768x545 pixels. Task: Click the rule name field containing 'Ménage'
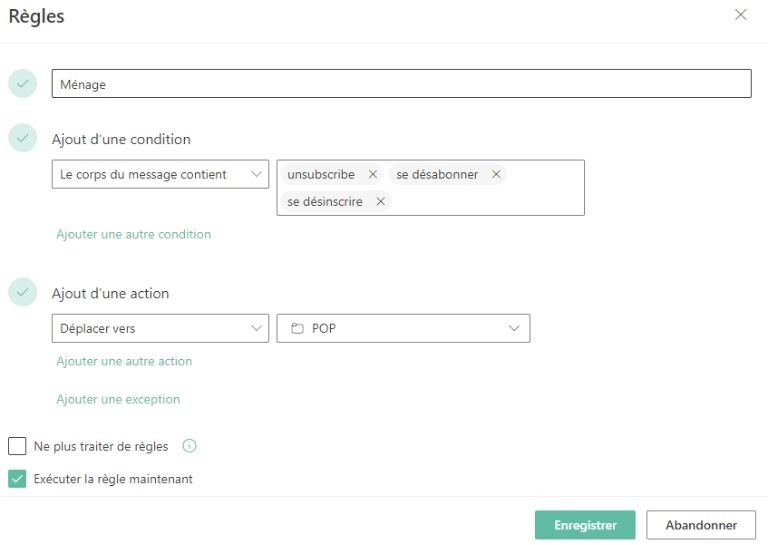tap(401, 84)
